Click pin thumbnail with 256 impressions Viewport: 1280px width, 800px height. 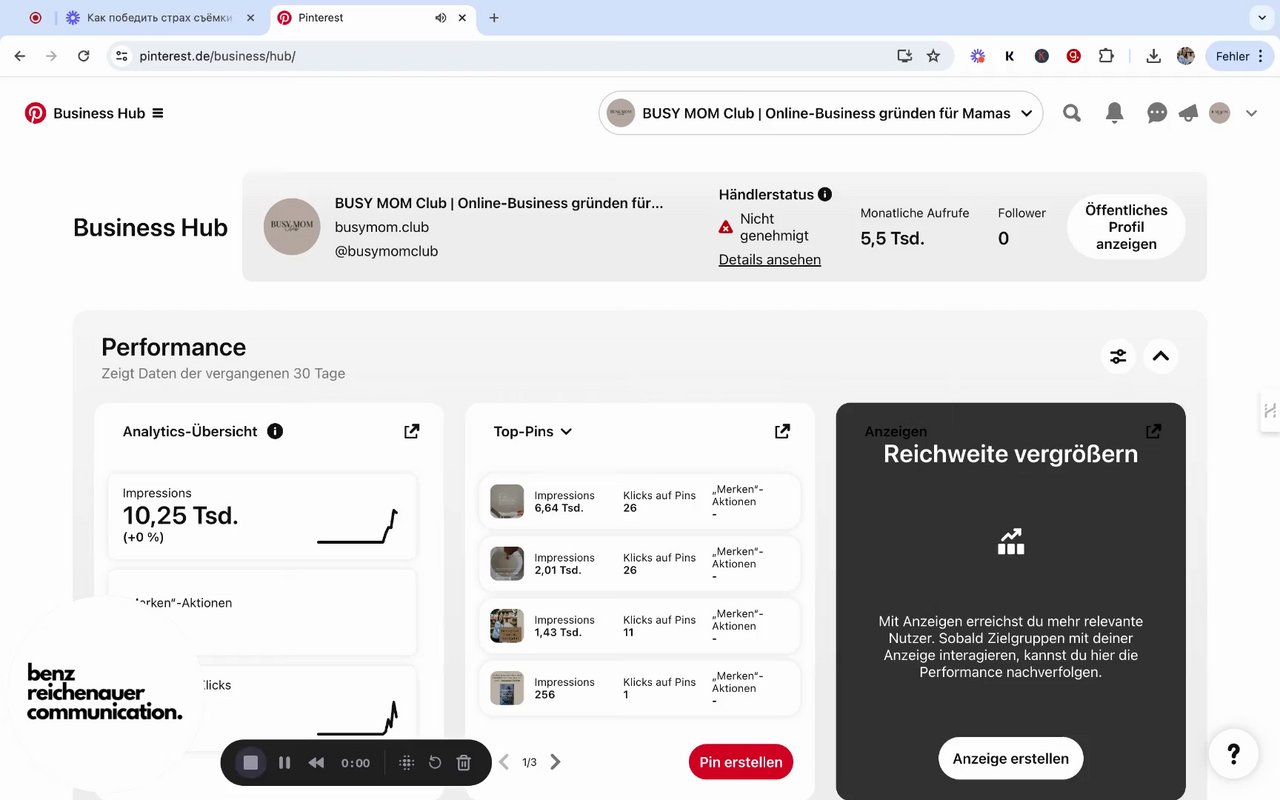click(x=507, y=688)
